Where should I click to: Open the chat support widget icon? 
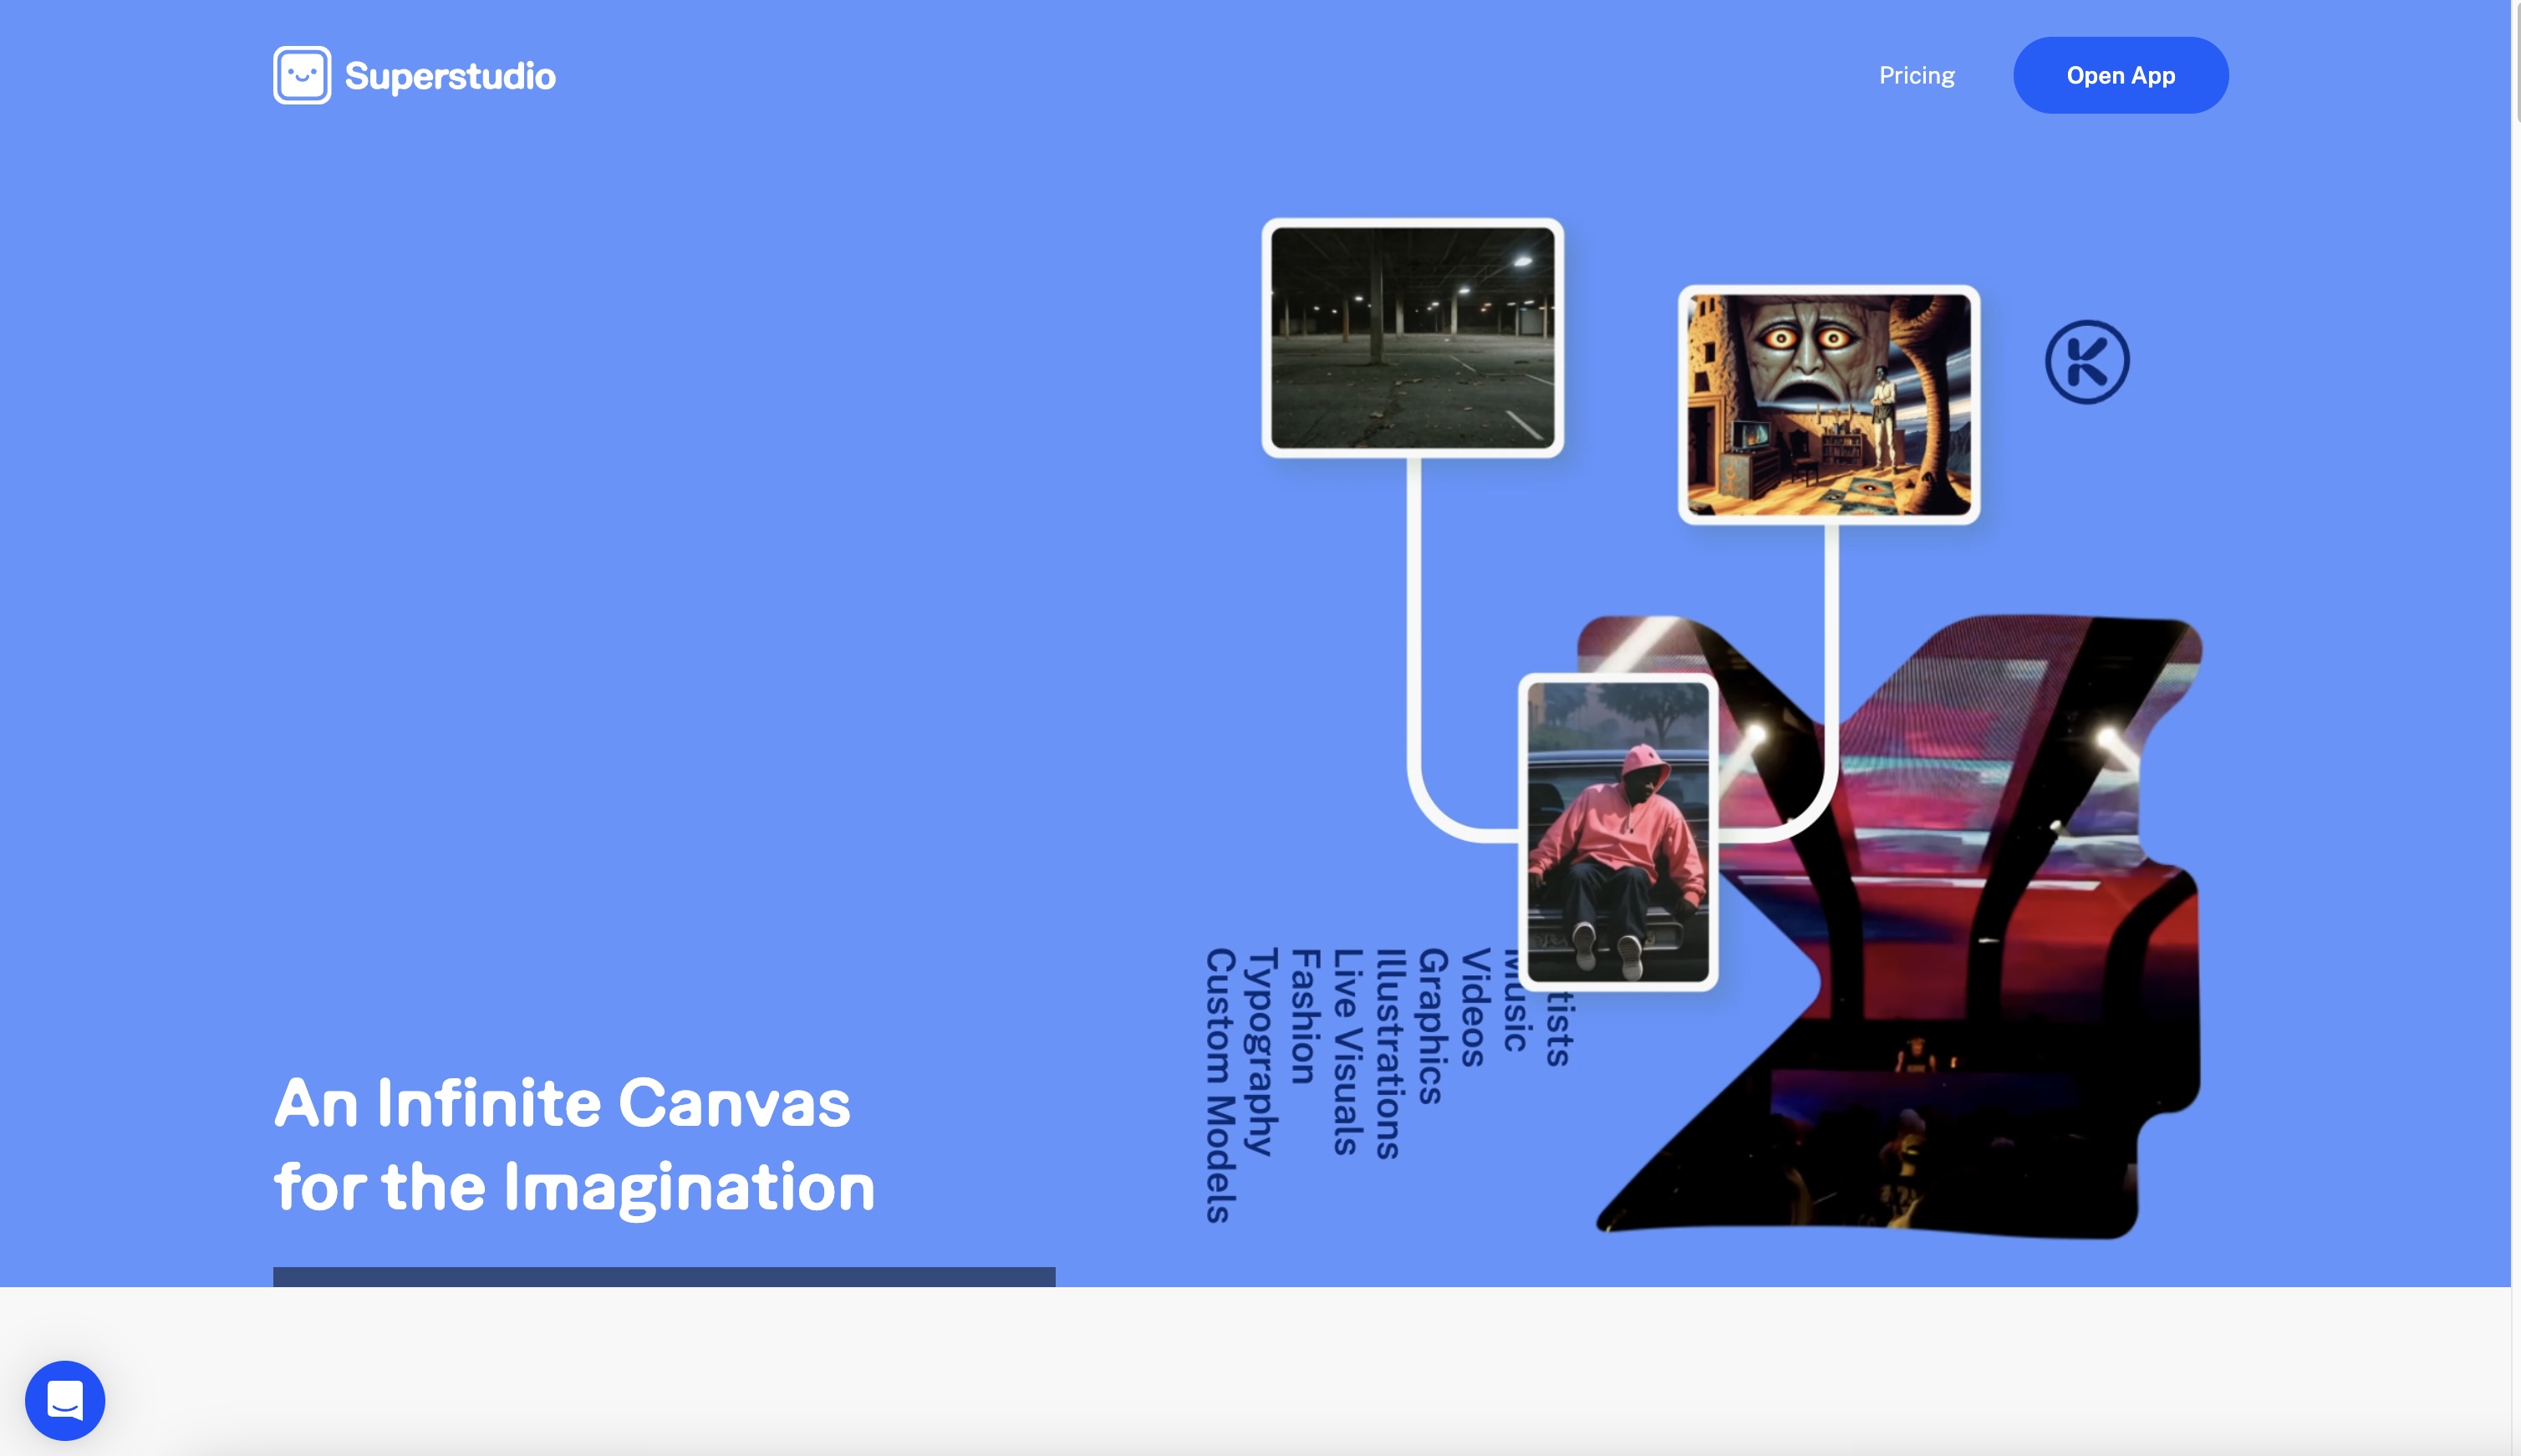click(65, 1400)
